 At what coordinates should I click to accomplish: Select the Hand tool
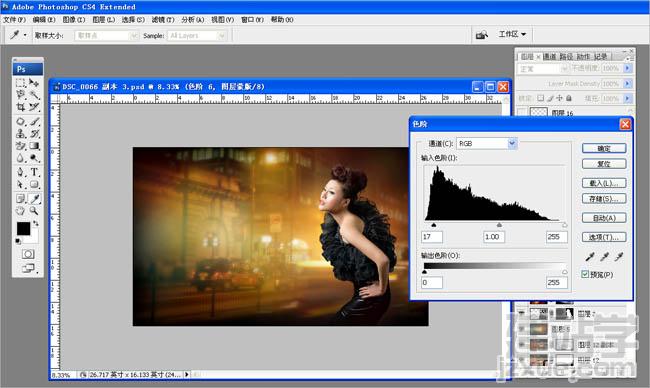(x=20, y=211)
